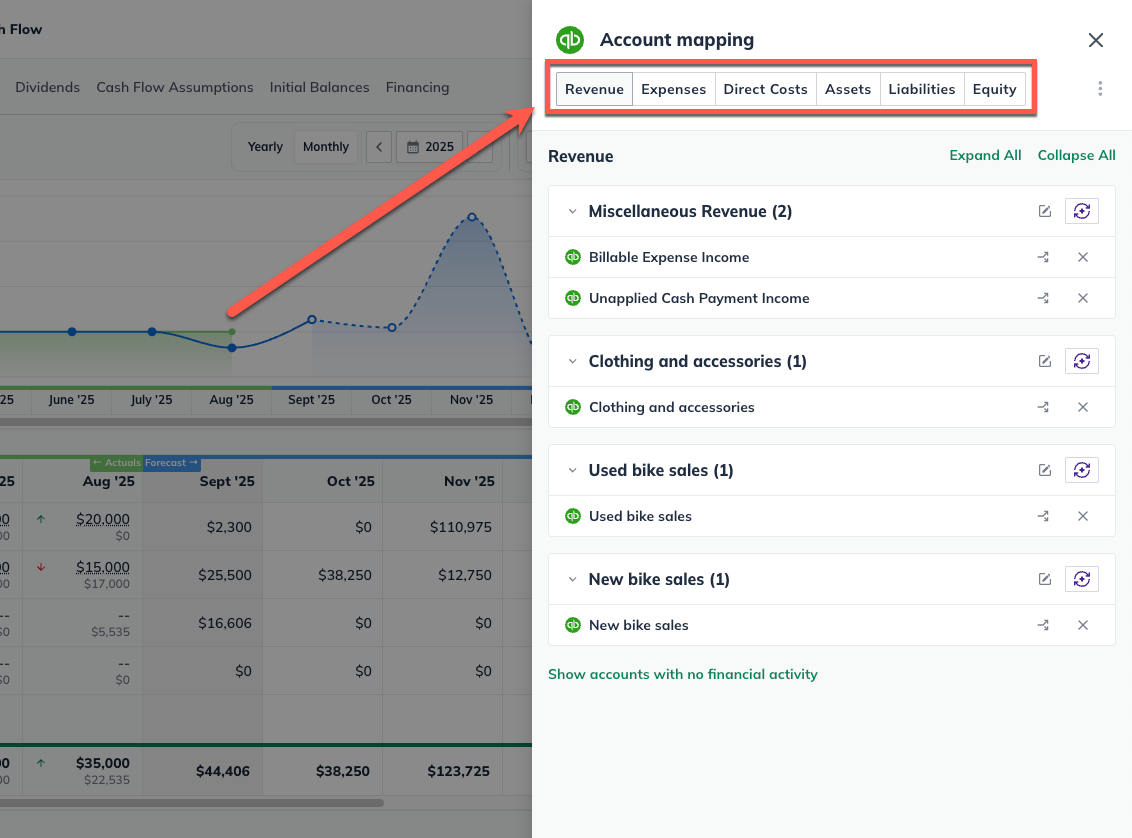
Task: Click Expand All link
Action: coord(985,155)
